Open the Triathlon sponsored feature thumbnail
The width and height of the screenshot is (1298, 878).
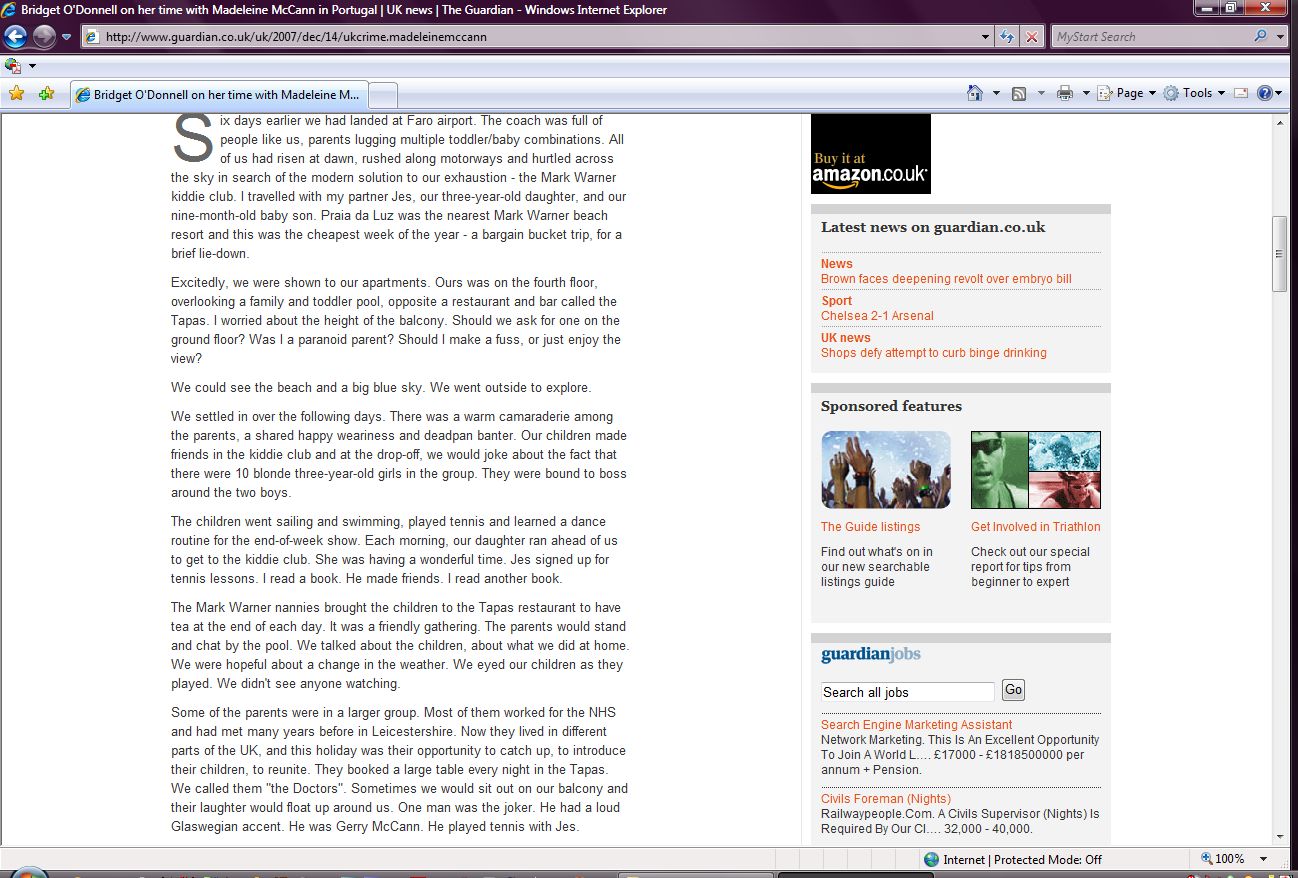point(1035,470)
